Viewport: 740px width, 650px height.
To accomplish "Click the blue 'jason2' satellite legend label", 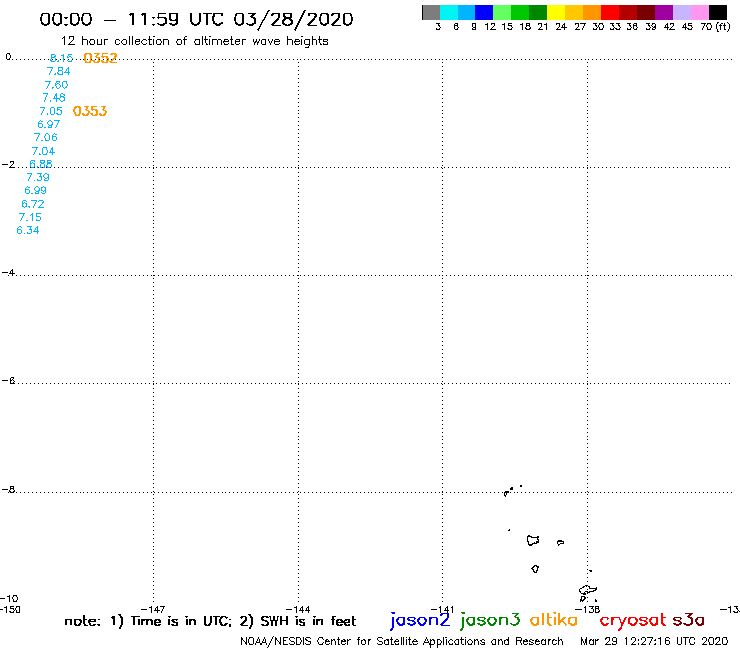I will coord(420,620).
